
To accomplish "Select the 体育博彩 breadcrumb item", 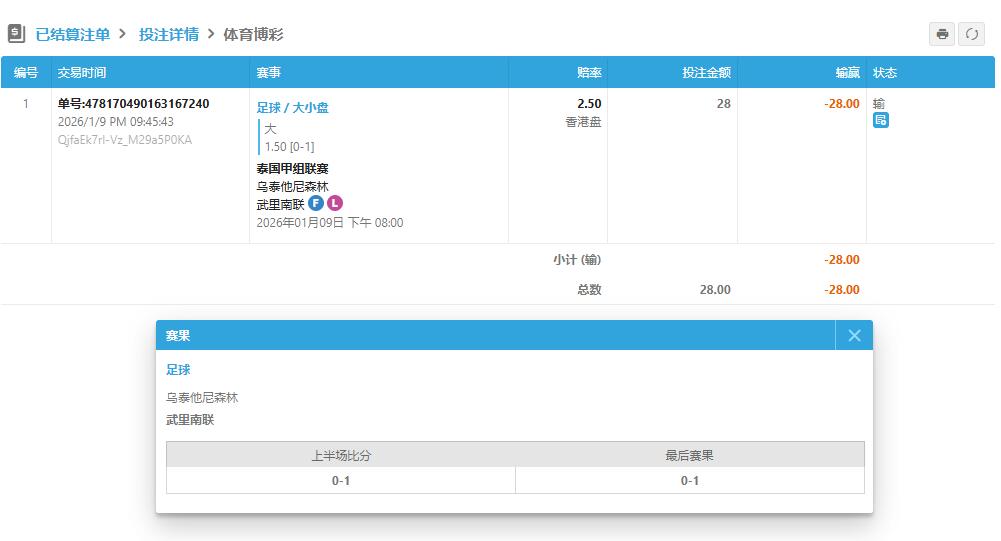I will click(253, 34).
